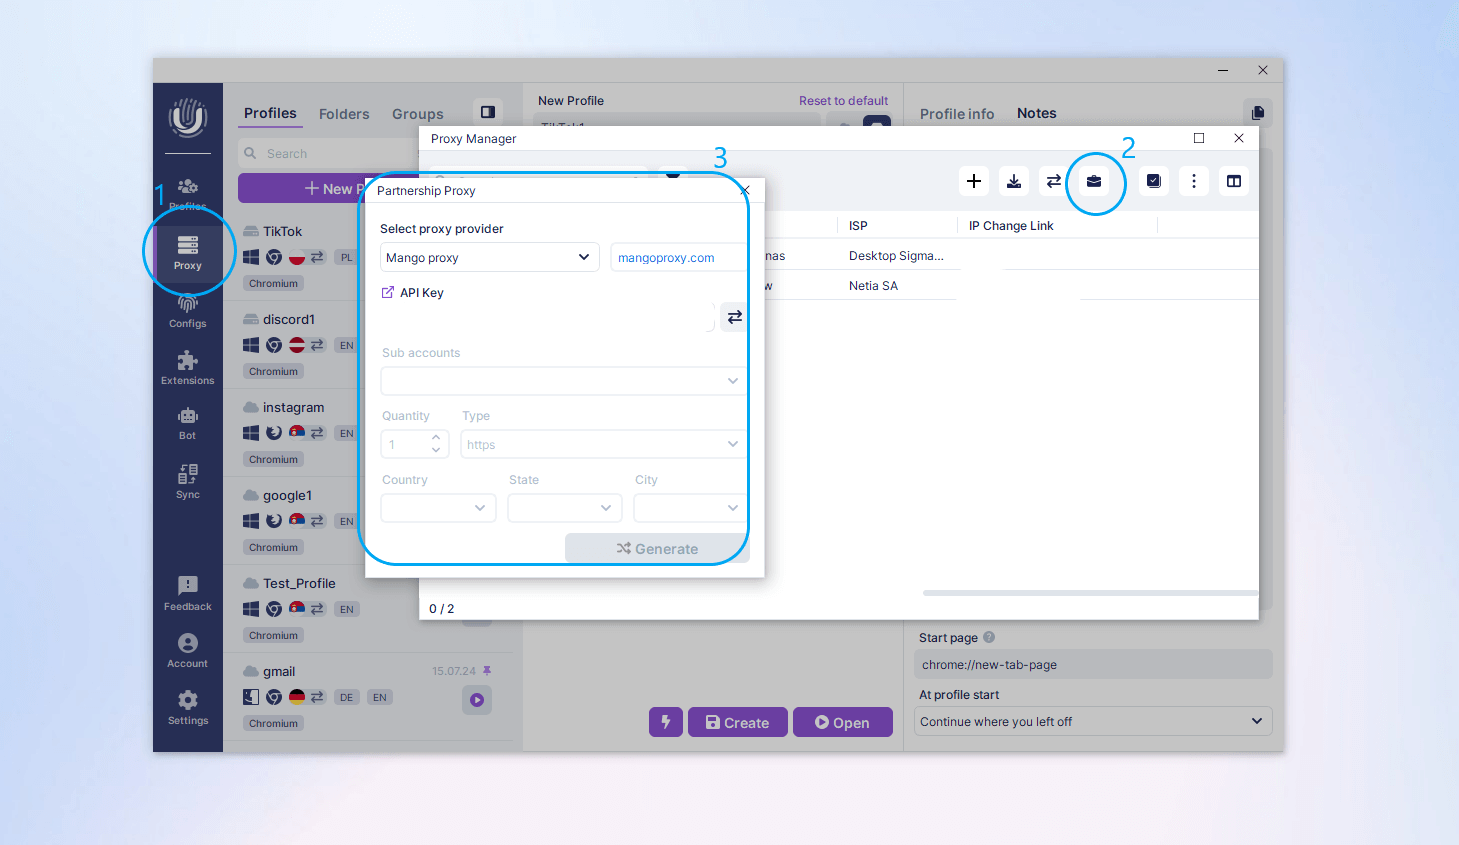
Task: Open the Bot section in sidebar
Action: [187, 423]
